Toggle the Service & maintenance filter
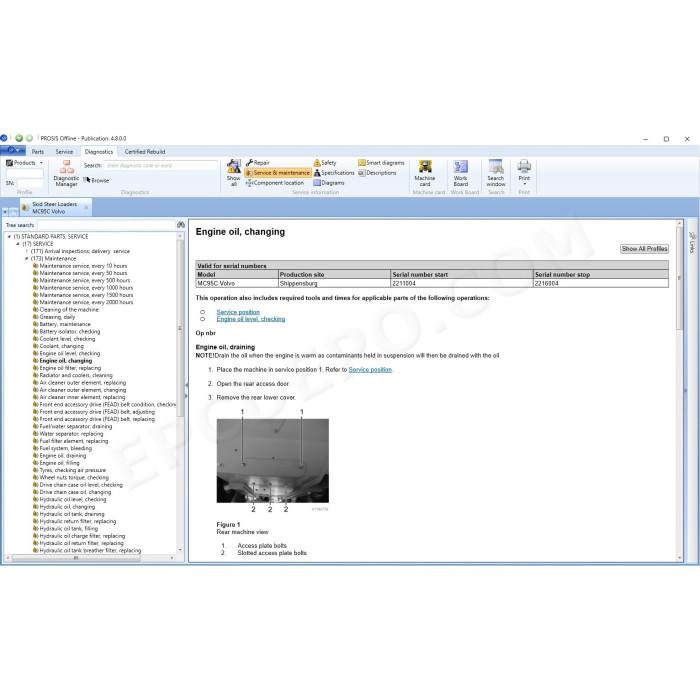The width and height of the screenshot is (700, 700). [x=278, y=173]
